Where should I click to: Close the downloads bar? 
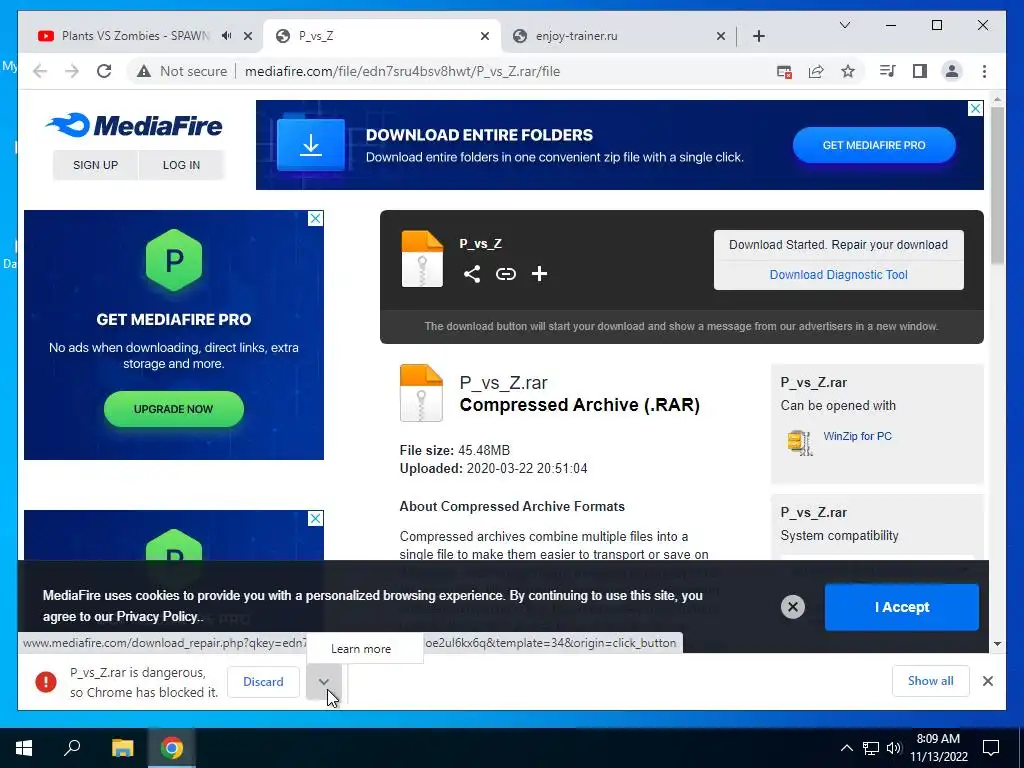[x=988, y=681]
